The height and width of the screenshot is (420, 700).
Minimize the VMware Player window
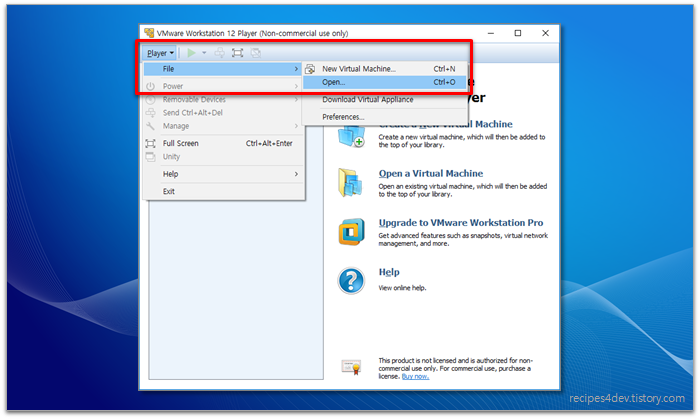click(x=491, y=33)
